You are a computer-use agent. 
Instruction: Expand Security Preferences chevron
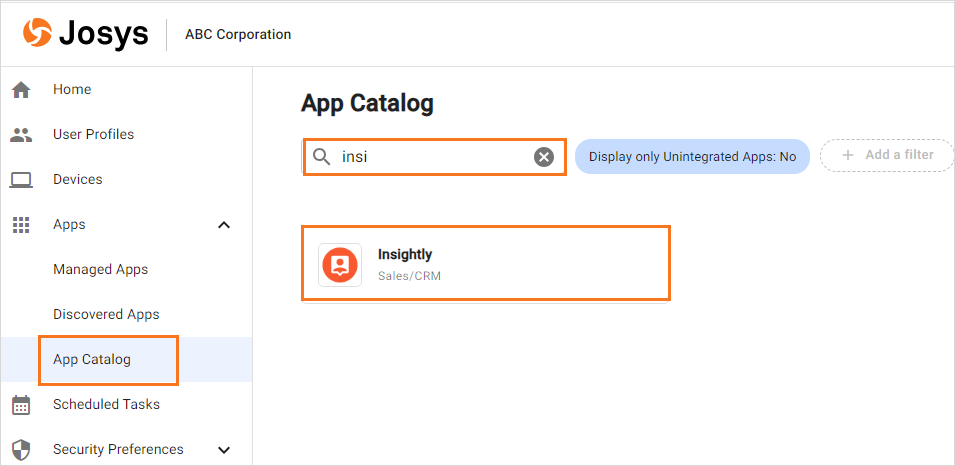[x=224, y=450]
